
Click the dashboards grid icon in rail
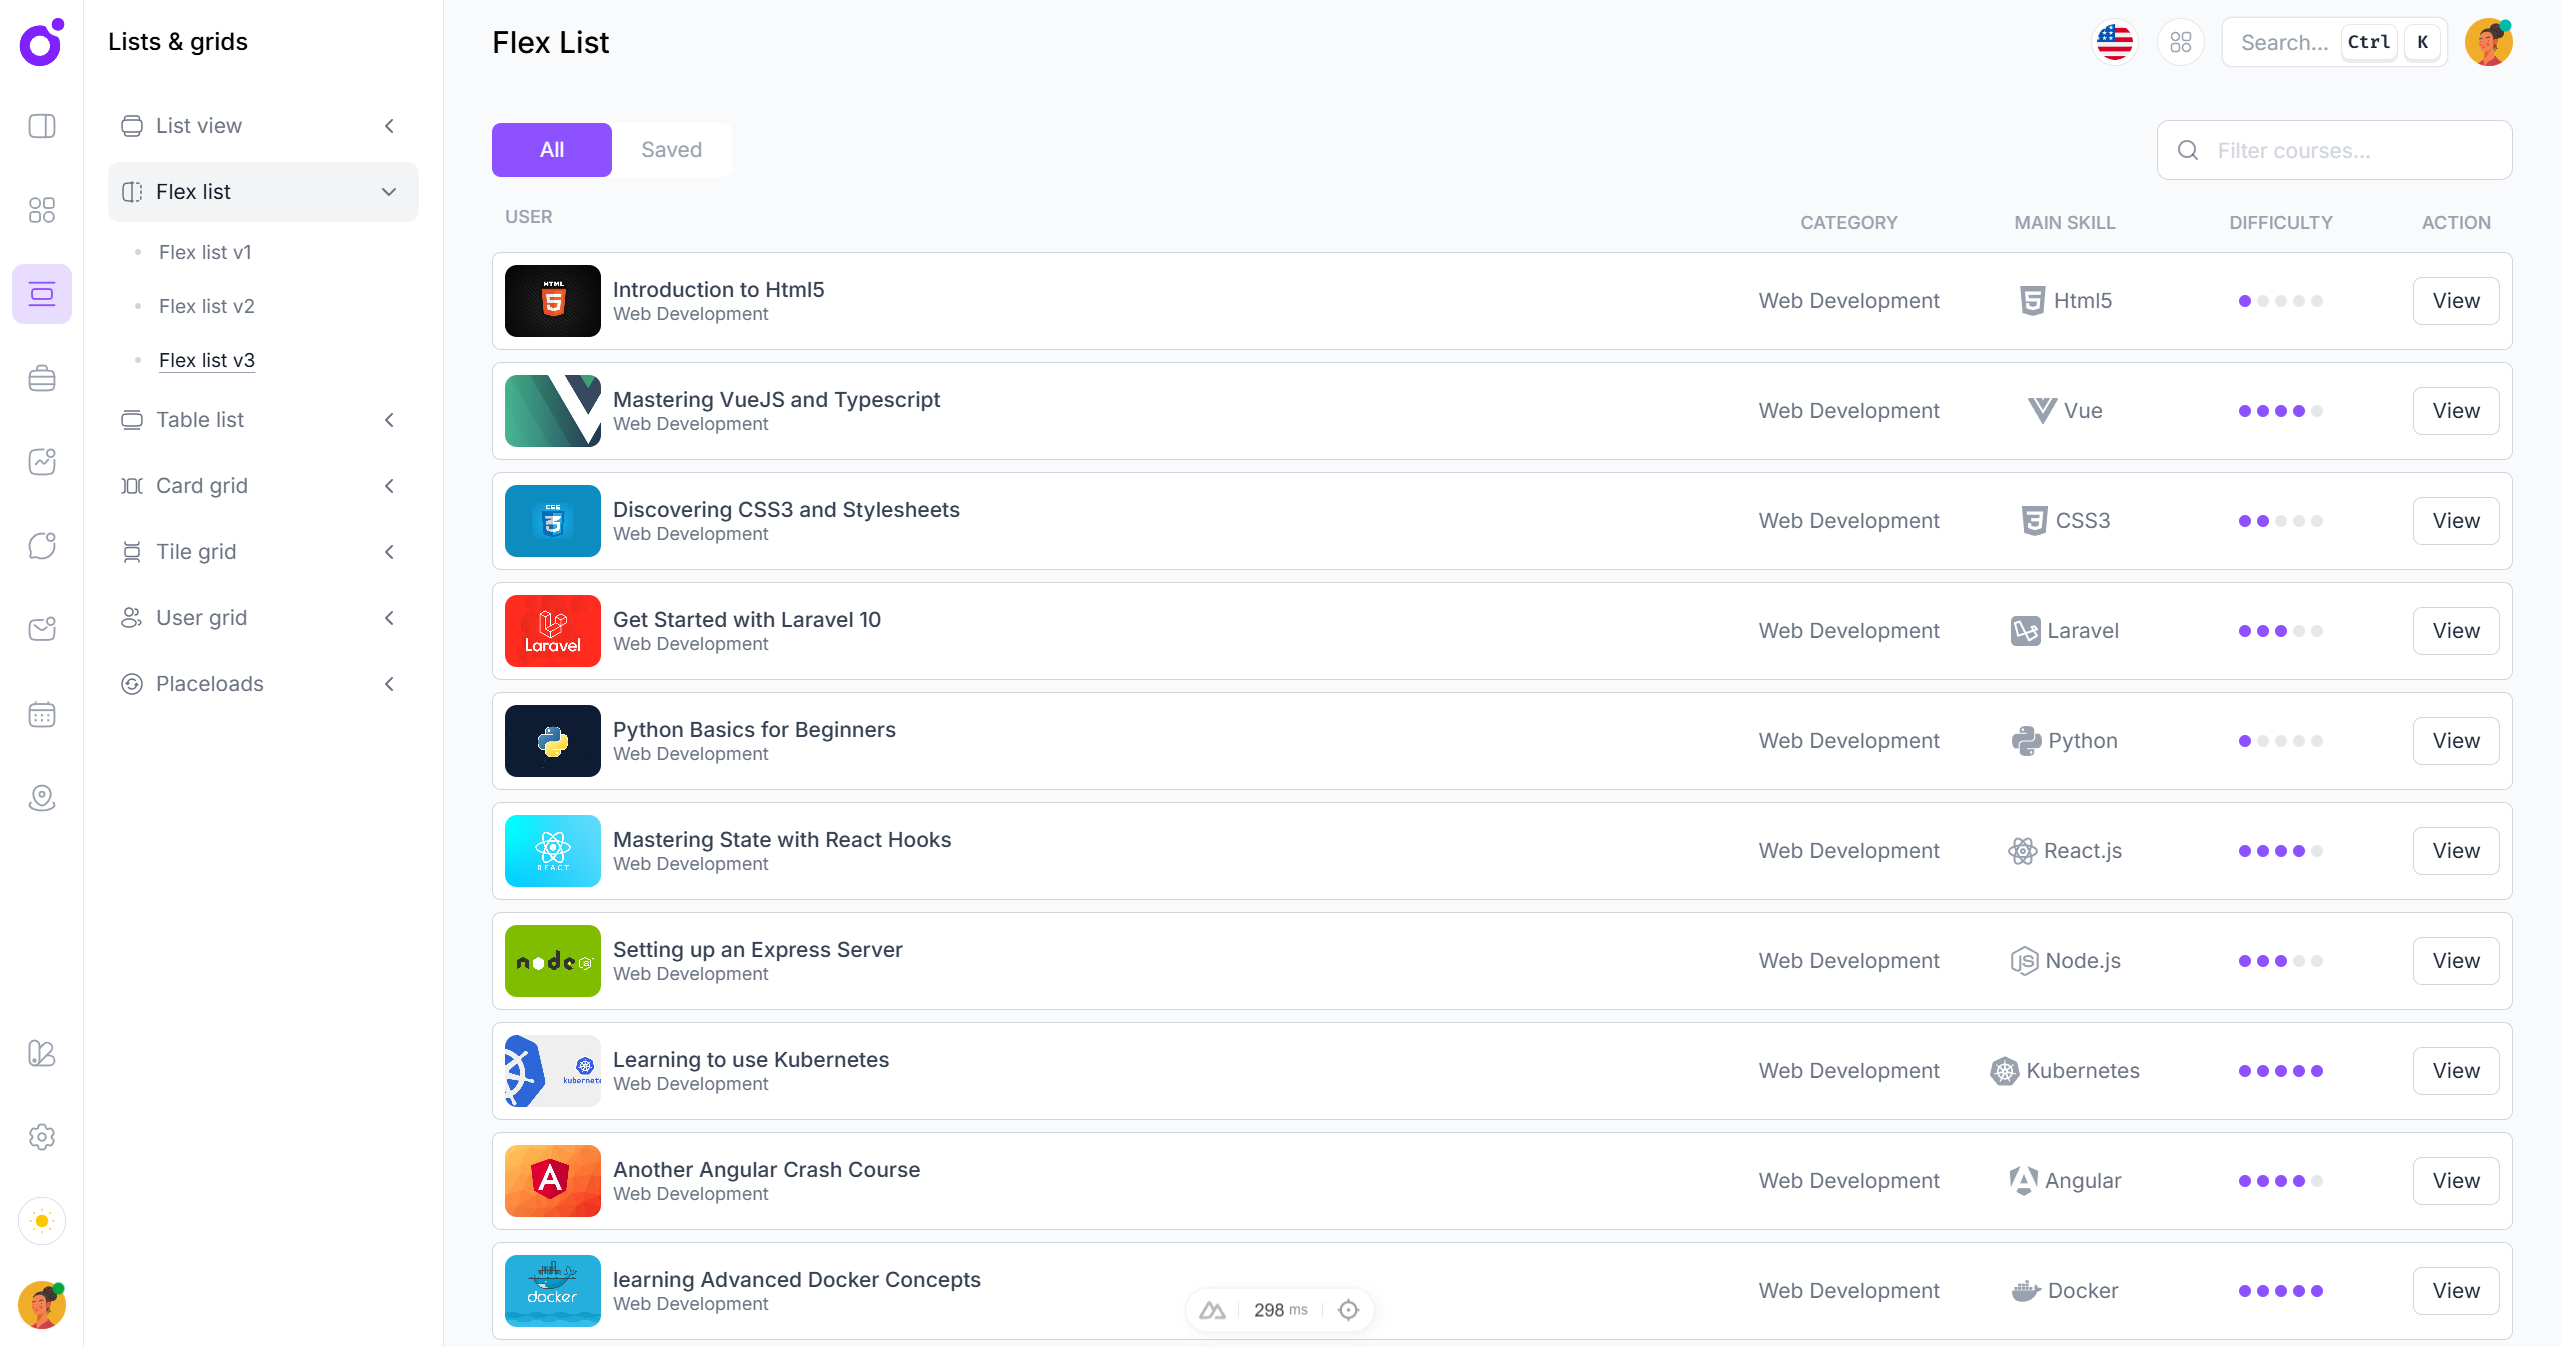tap(42, 210)
